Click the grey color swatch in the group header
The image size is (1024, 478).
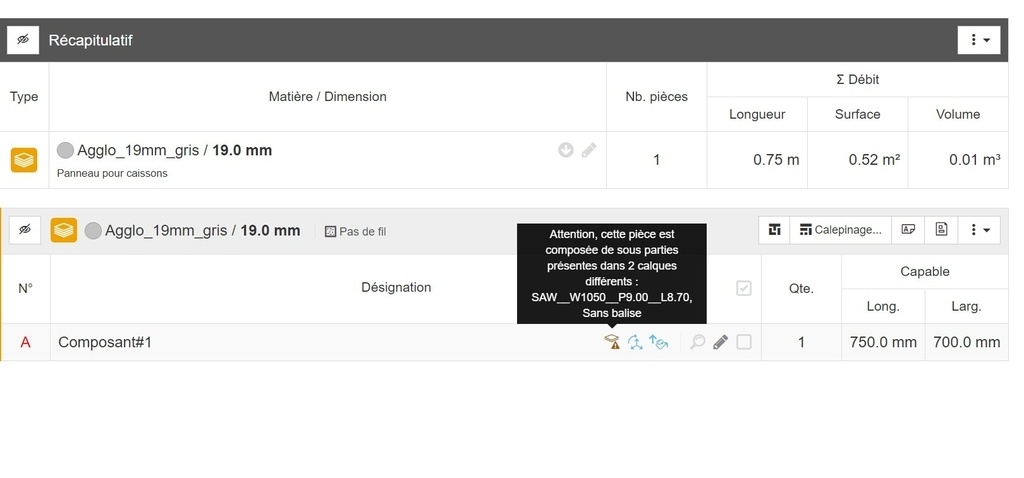click(93, 231)
